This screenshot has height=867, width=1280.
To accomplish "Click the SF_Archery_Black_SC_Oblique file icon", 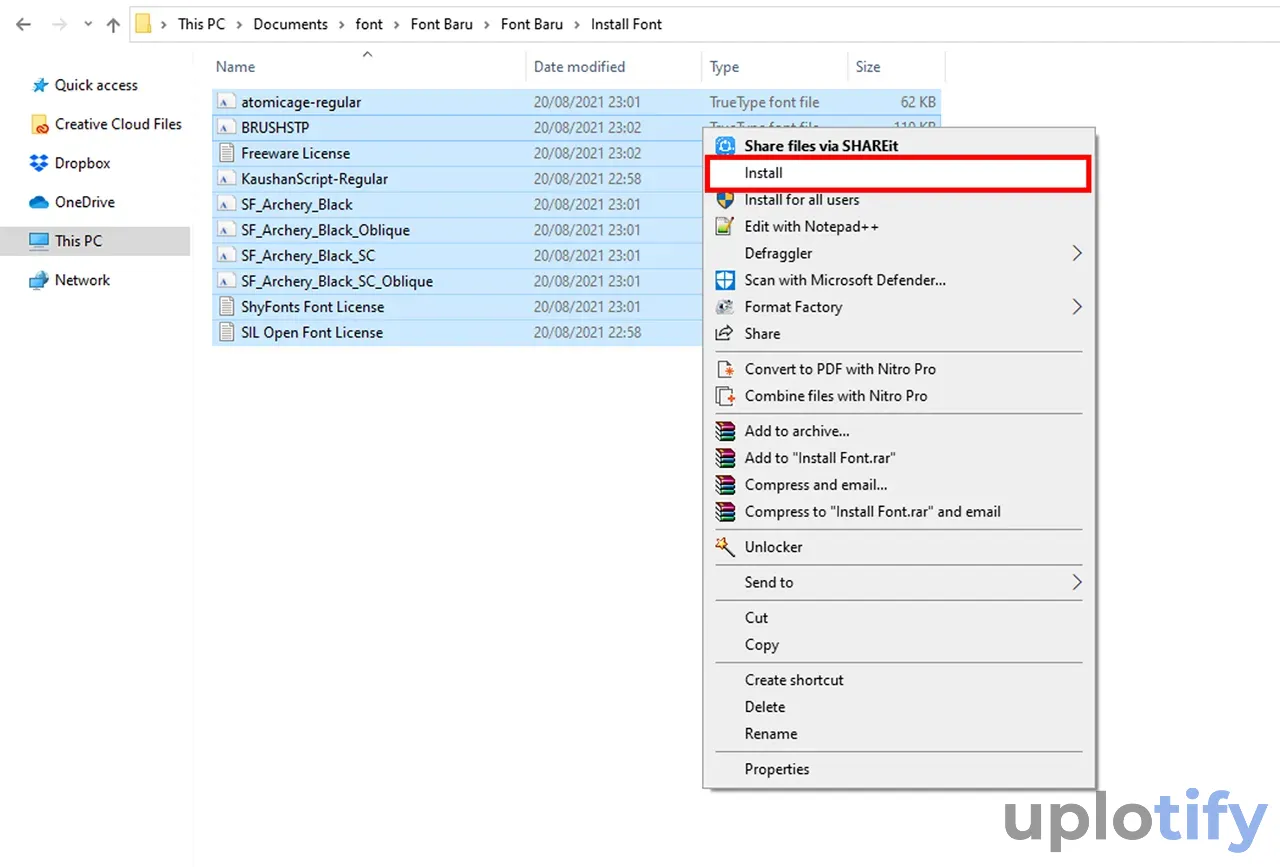I will (226, 281).
